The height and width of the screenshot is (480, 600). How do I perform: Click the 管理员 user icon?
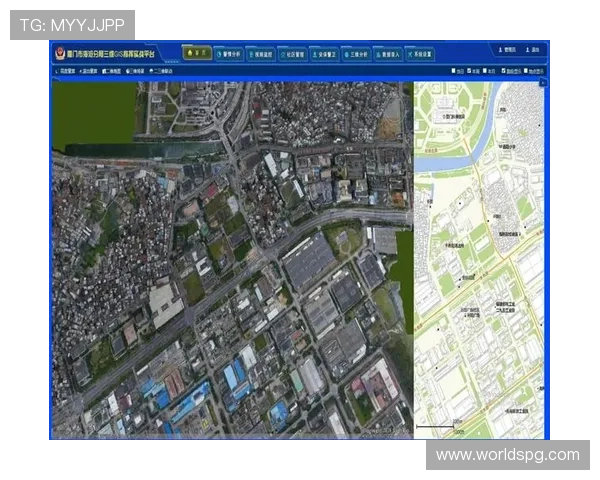506,49
